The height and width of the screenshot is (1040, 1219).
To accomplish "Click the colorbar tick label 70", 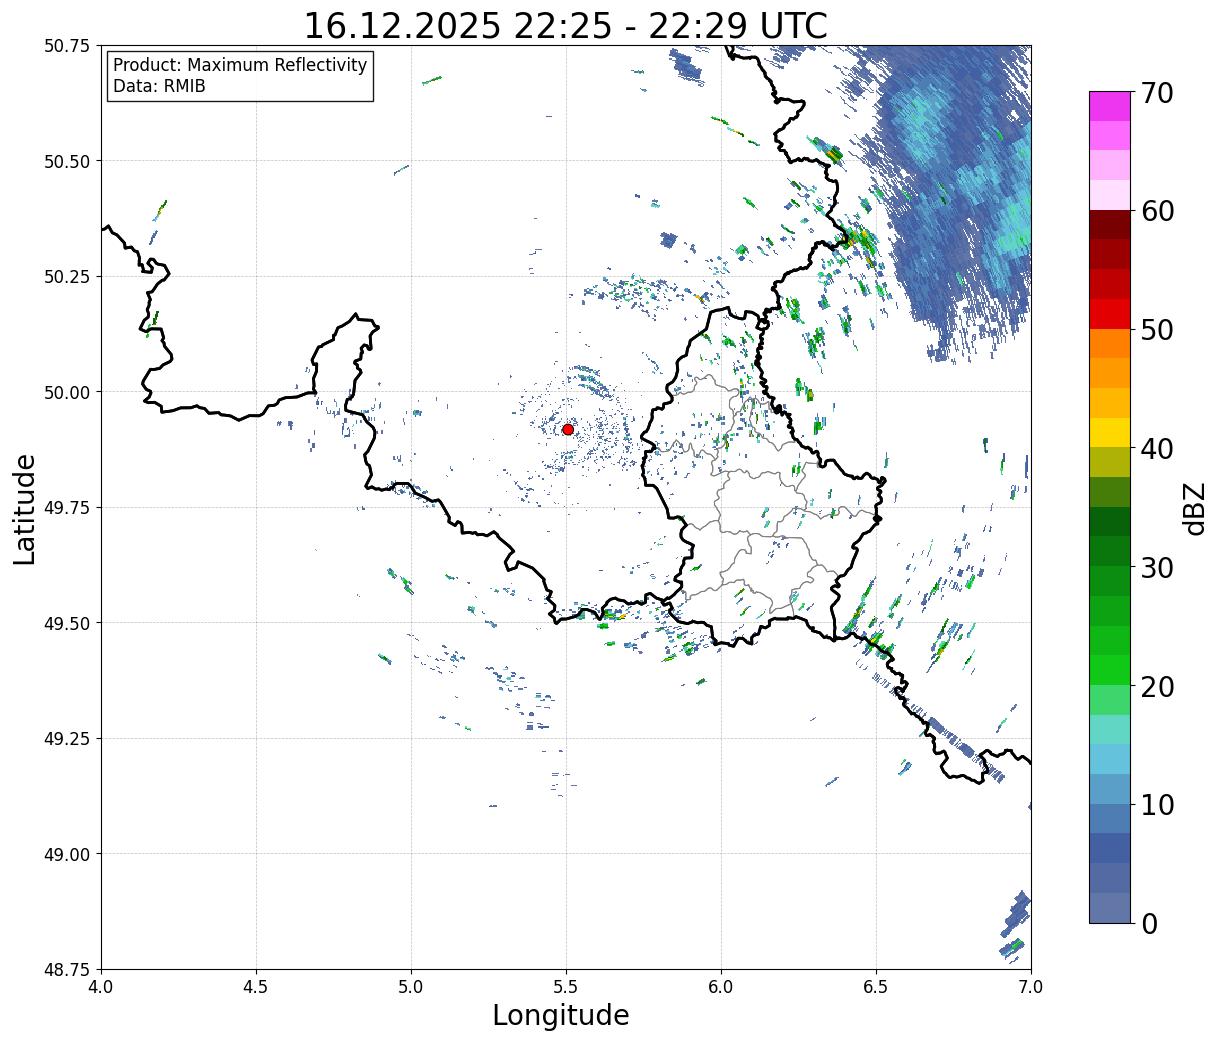I will click(x=1158, y=93).
